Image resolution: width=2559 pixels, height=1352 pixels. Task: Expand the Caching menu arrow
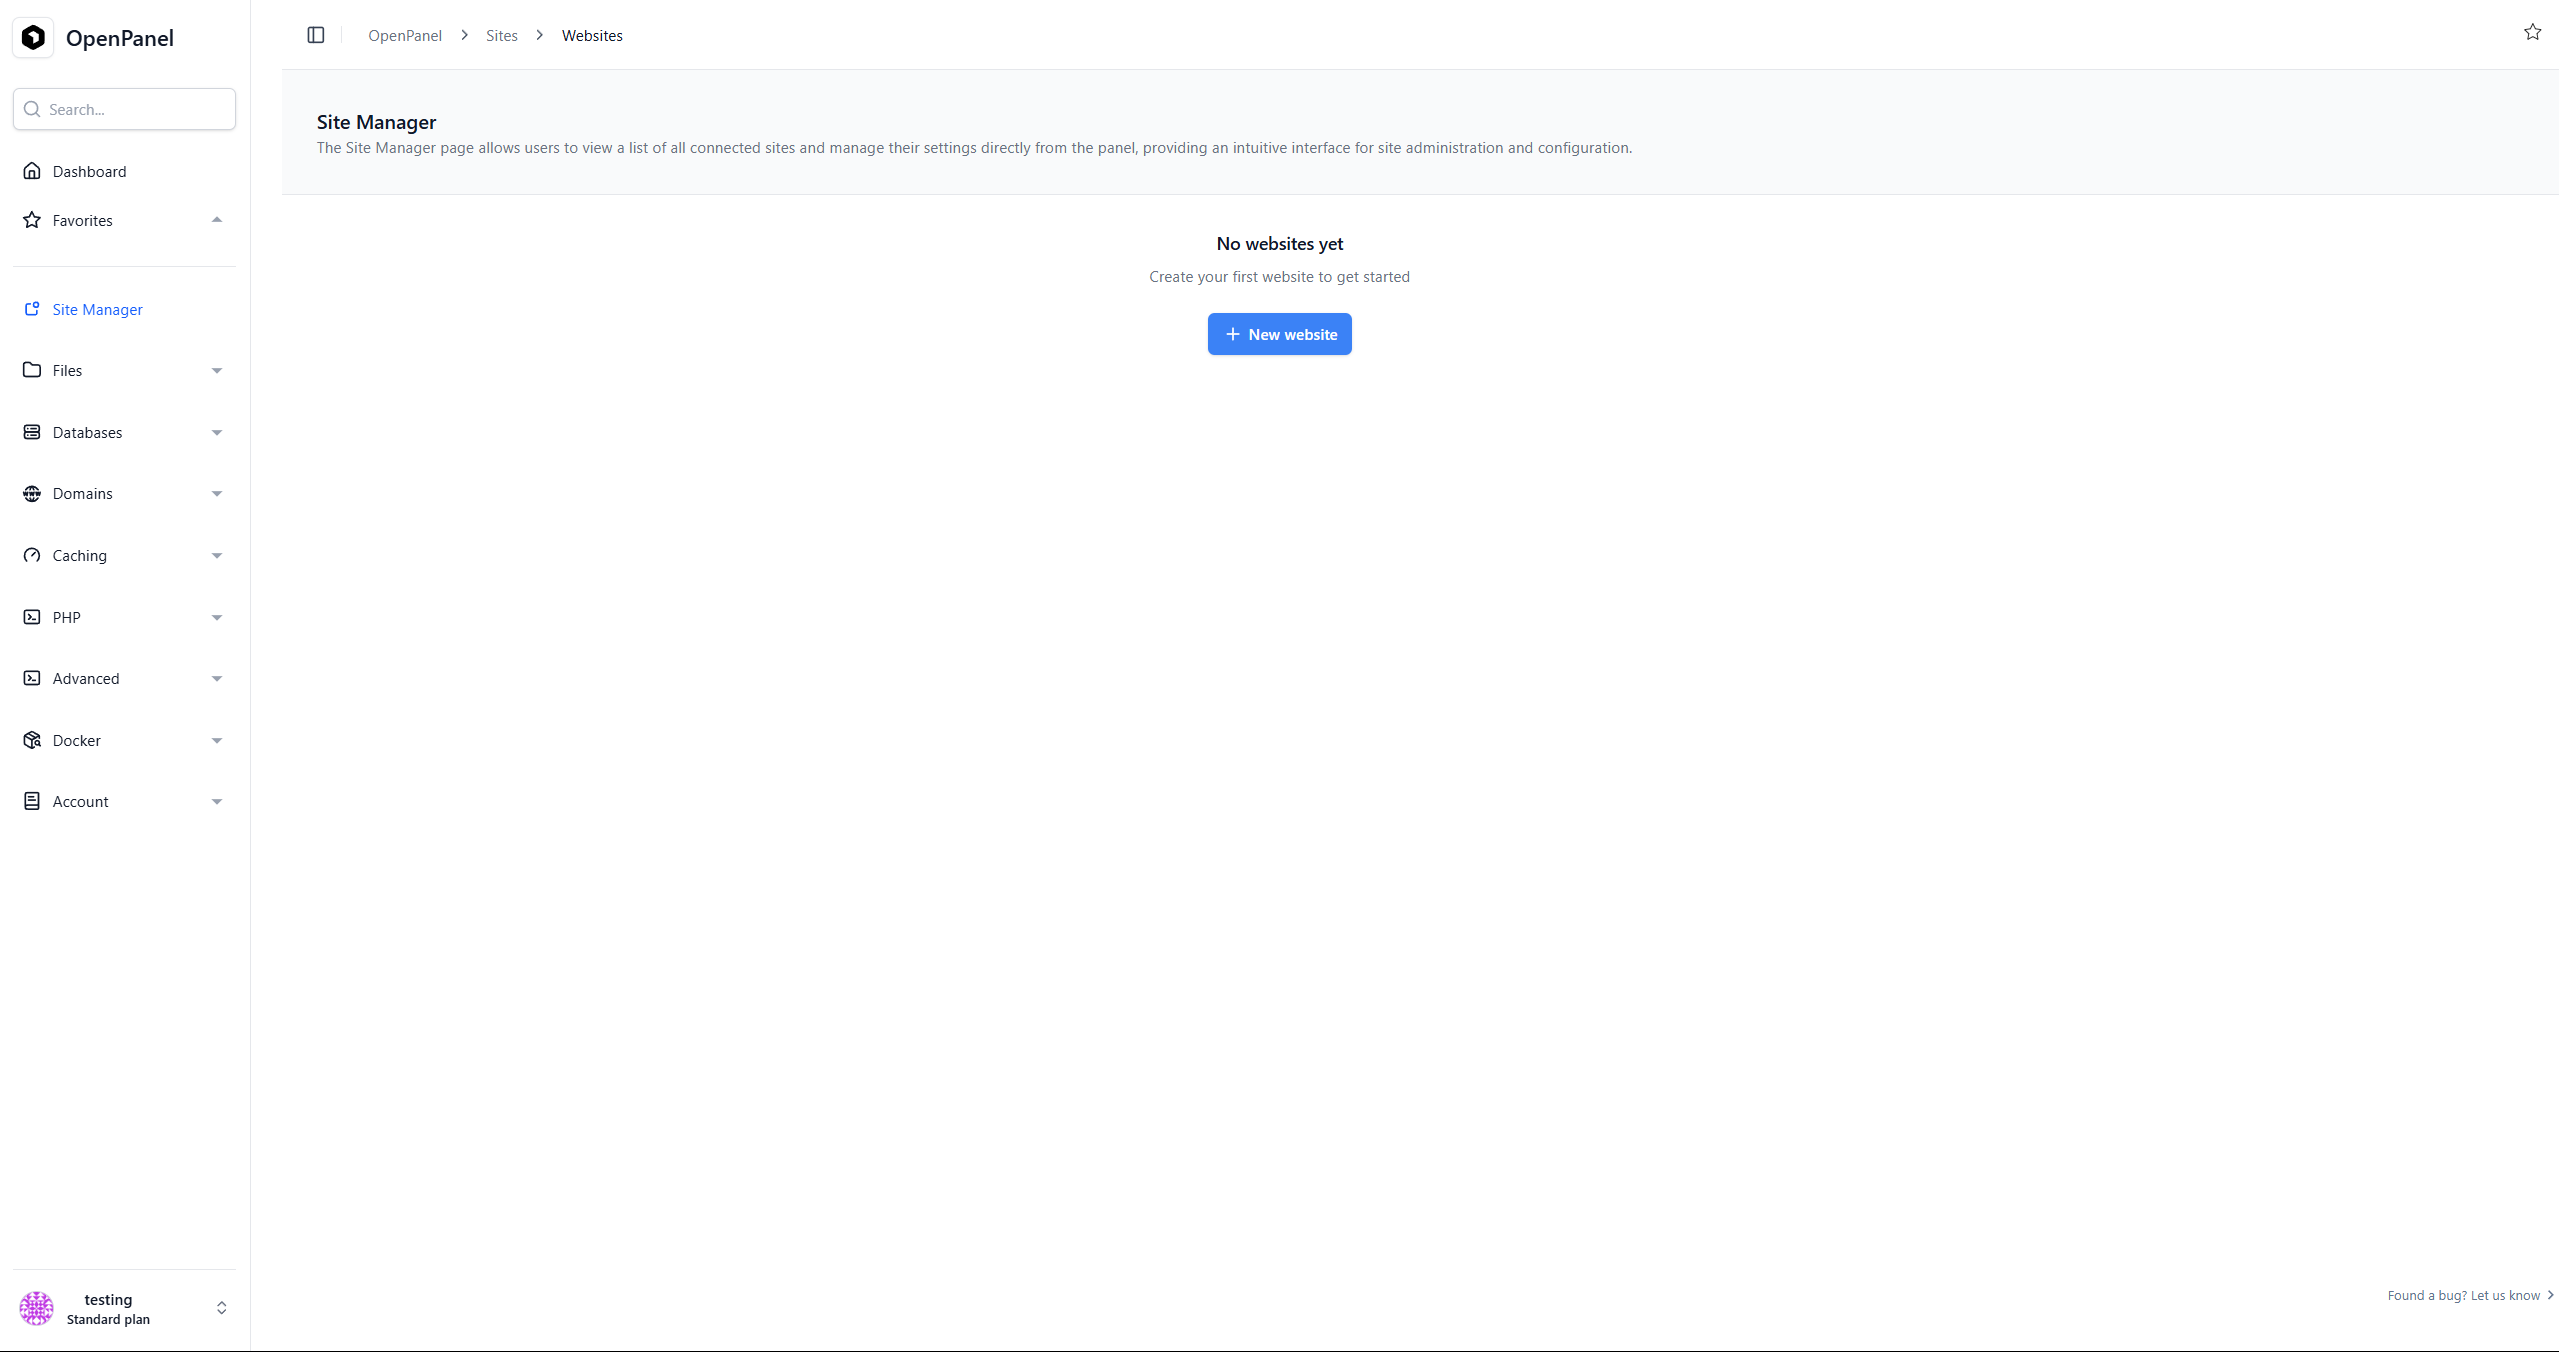217,556
